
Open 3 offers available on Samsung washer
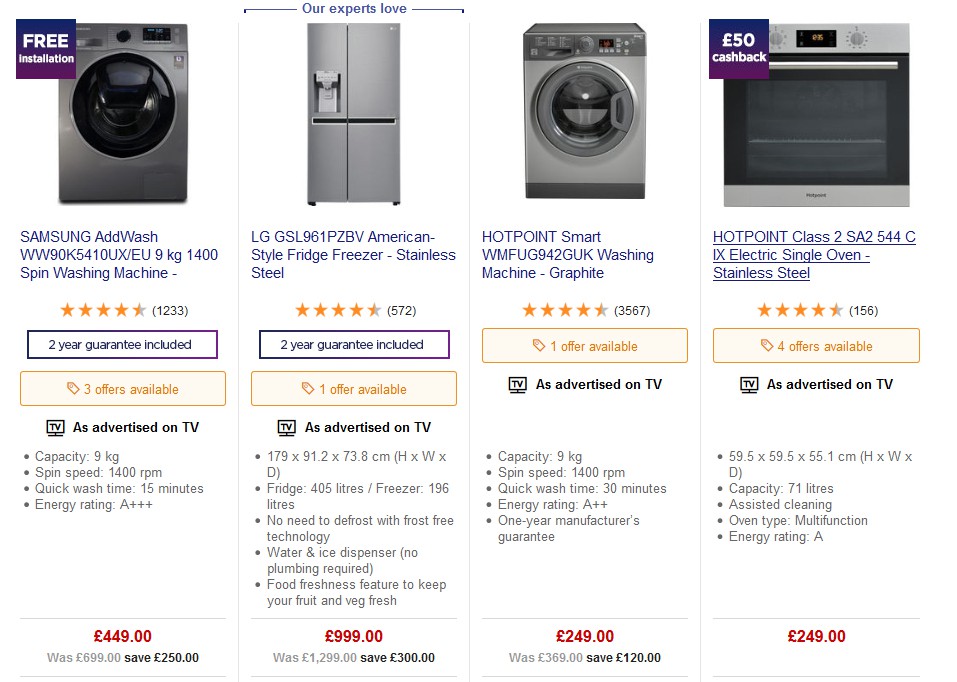point(122,389)
